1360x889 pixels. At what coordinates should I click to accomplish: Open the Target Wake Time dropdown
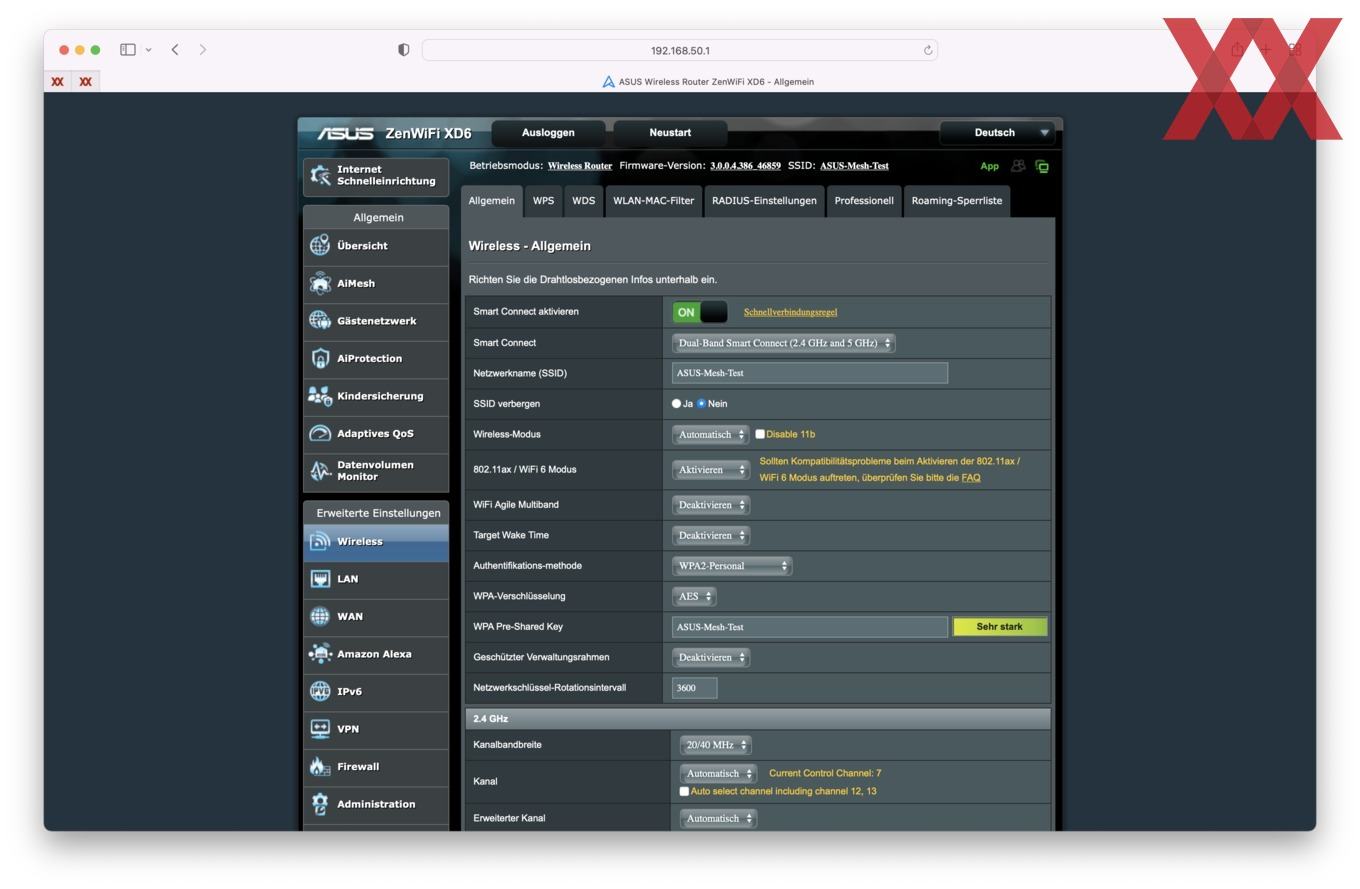tap(710, 536)
